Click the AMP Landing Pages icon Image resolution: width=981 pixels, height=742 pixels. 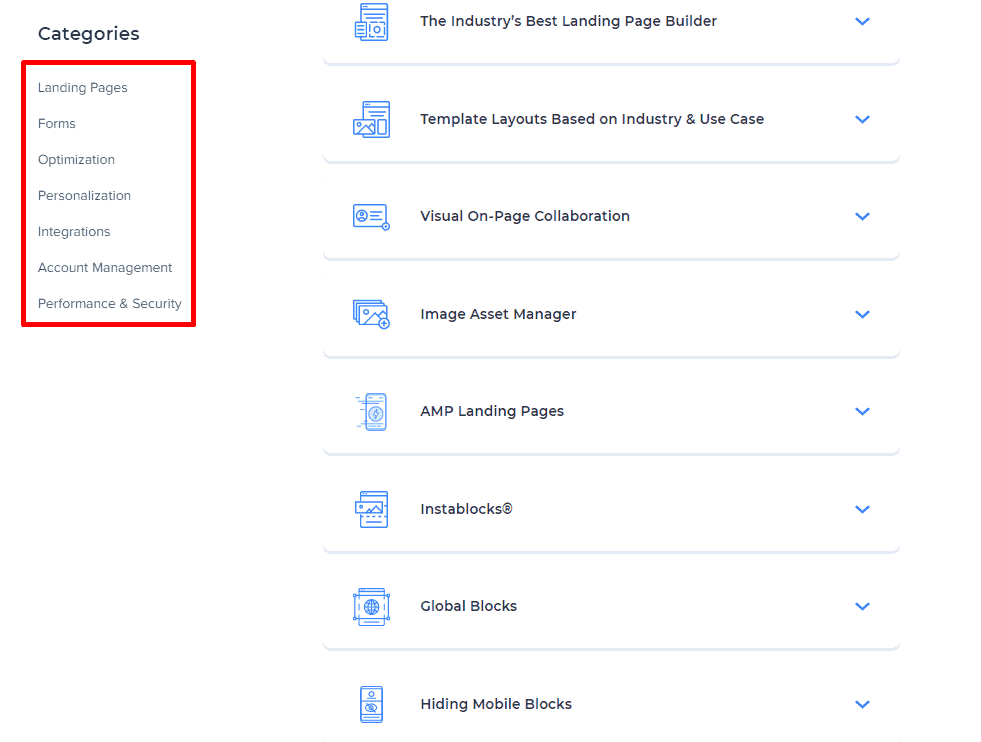click(372, 412)
